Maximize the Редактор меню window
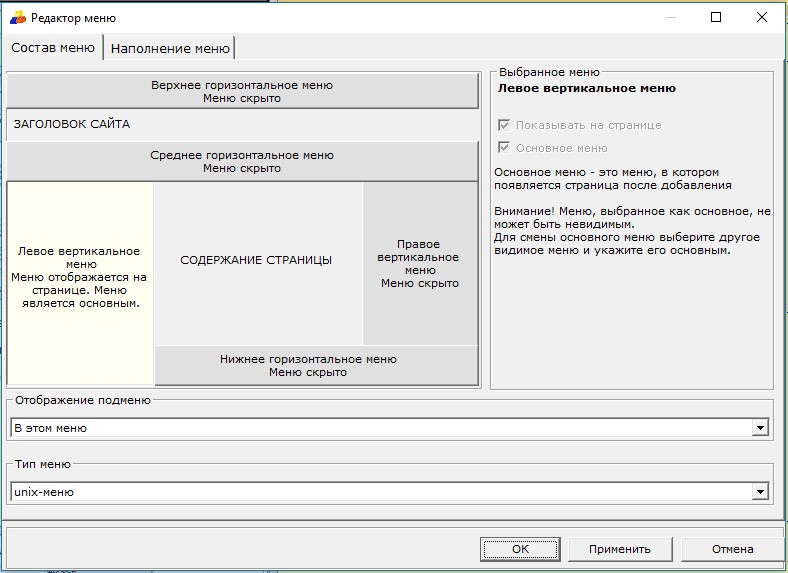This screenshot has height=573, width=788. click(716, 17)
